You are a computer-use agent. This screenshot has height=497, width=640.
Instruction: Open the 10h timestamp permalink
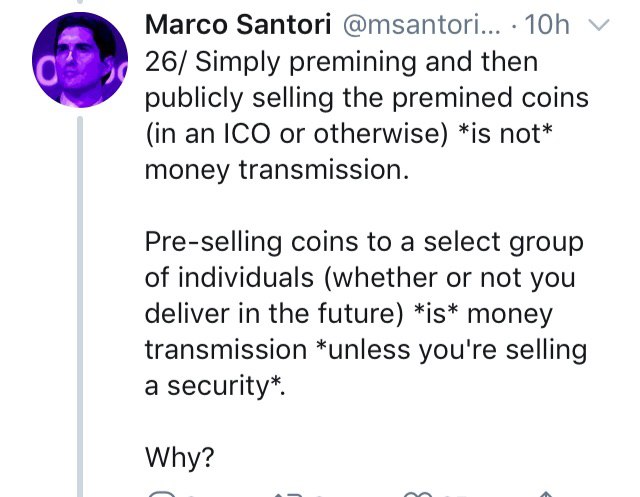(x=547, y=25)
